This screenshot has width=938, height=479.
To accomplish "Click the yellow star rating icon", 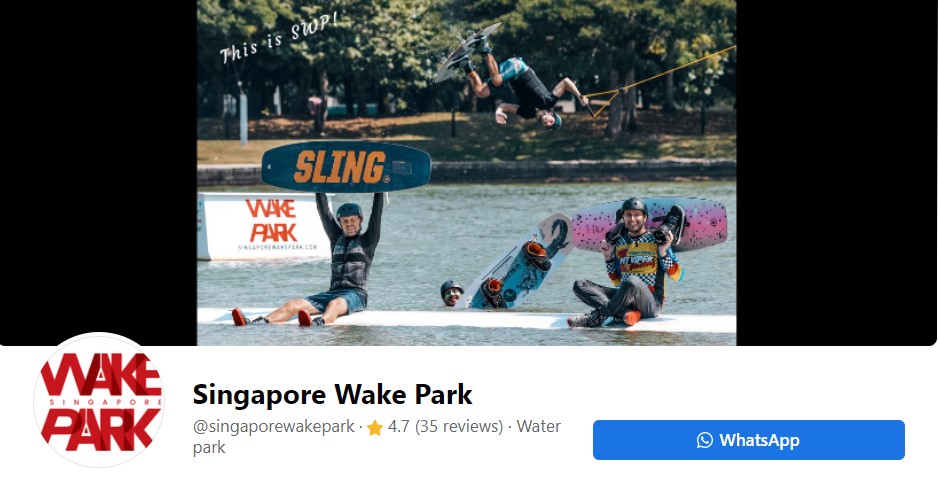I will point(375,428).
